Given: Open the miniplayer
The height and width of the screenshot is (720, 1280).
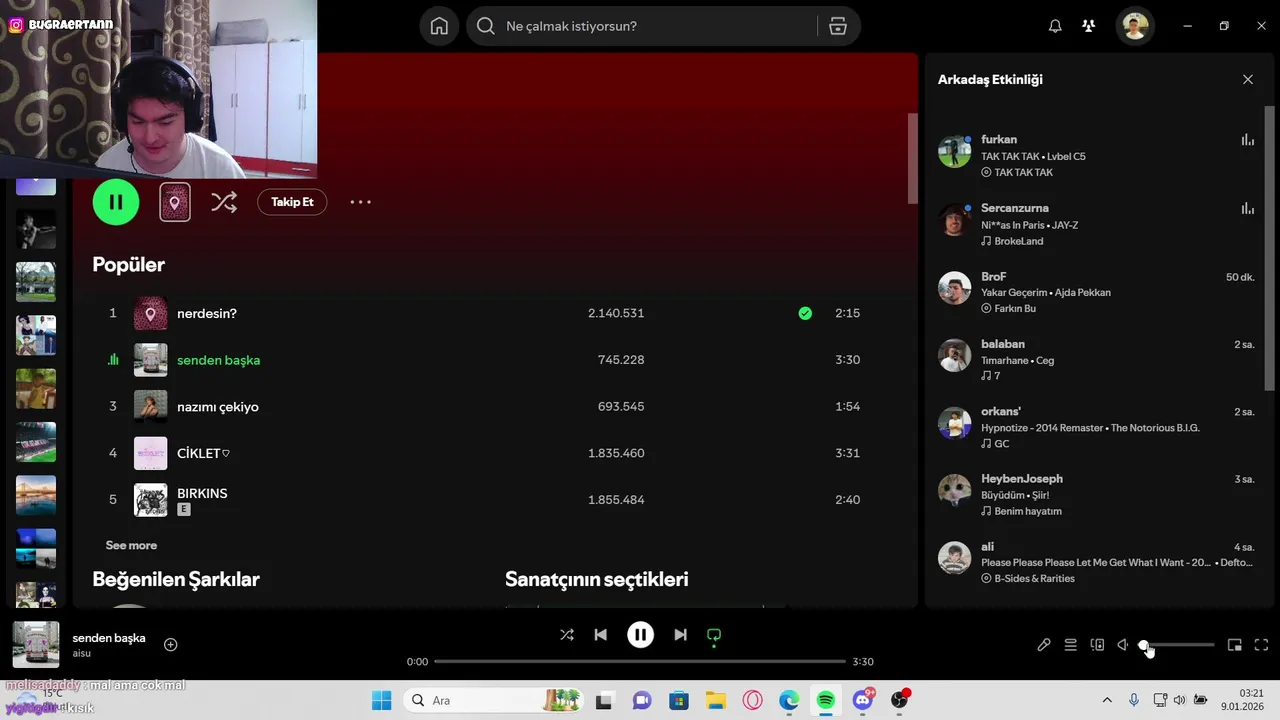Looking at the screenshot, I should pyautogui.click(x=1235, y=645).
